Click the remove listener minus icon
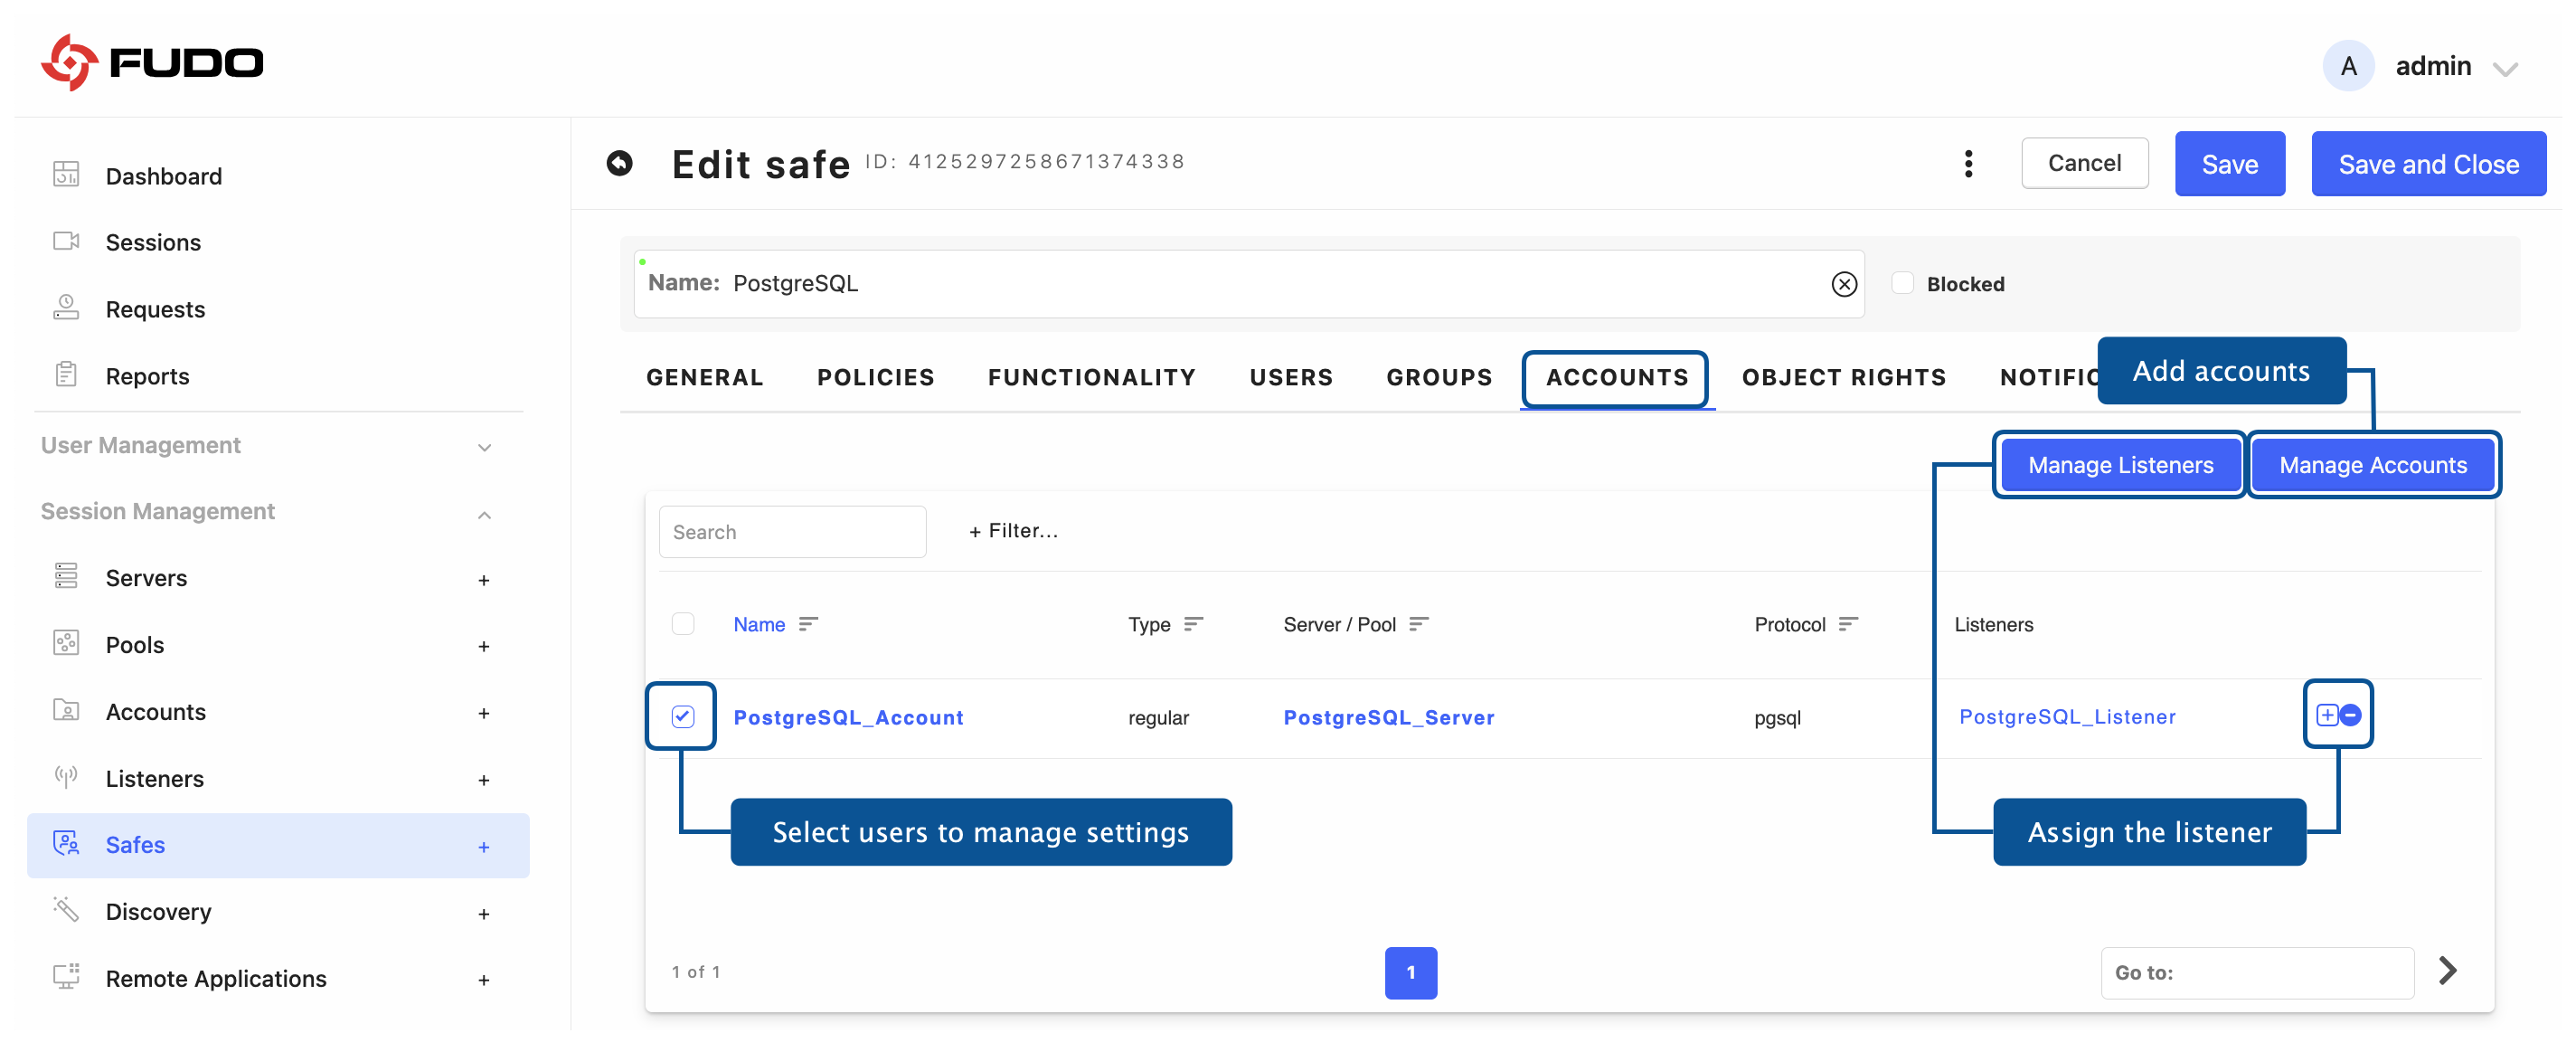Image resolution: width=2576 pixels, height=1052 pixels. point(2351,714)
